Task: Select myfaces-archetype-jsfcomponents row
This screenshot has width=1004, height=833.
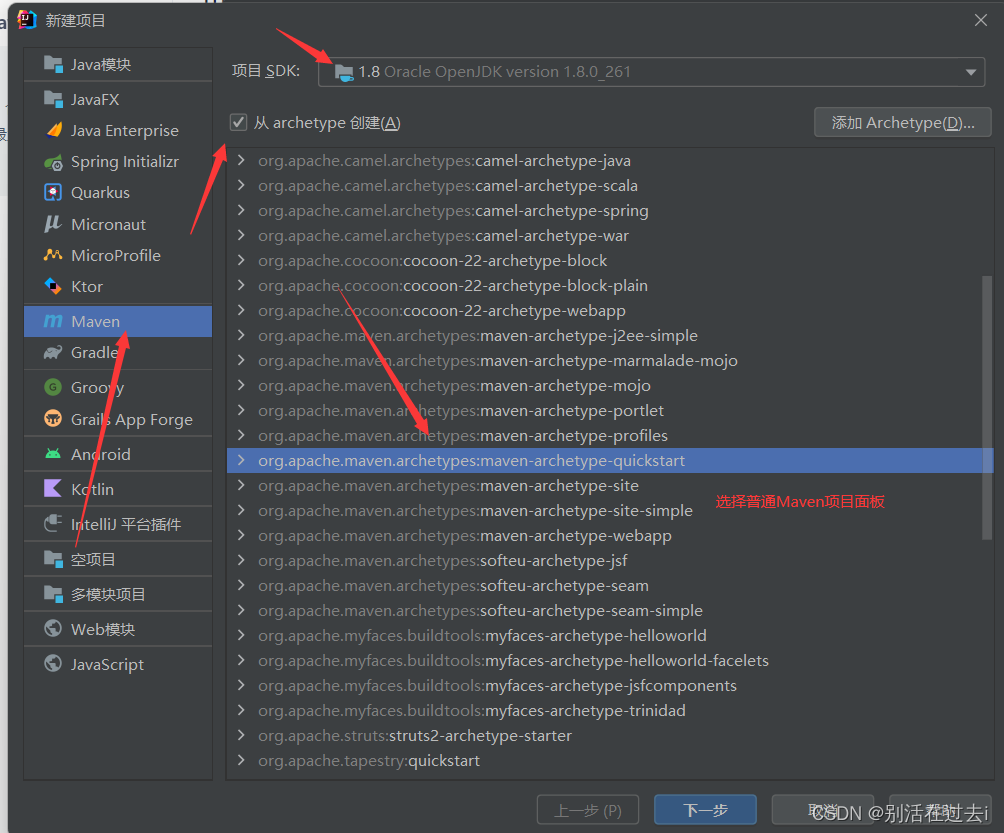Action: coord(610,685)
